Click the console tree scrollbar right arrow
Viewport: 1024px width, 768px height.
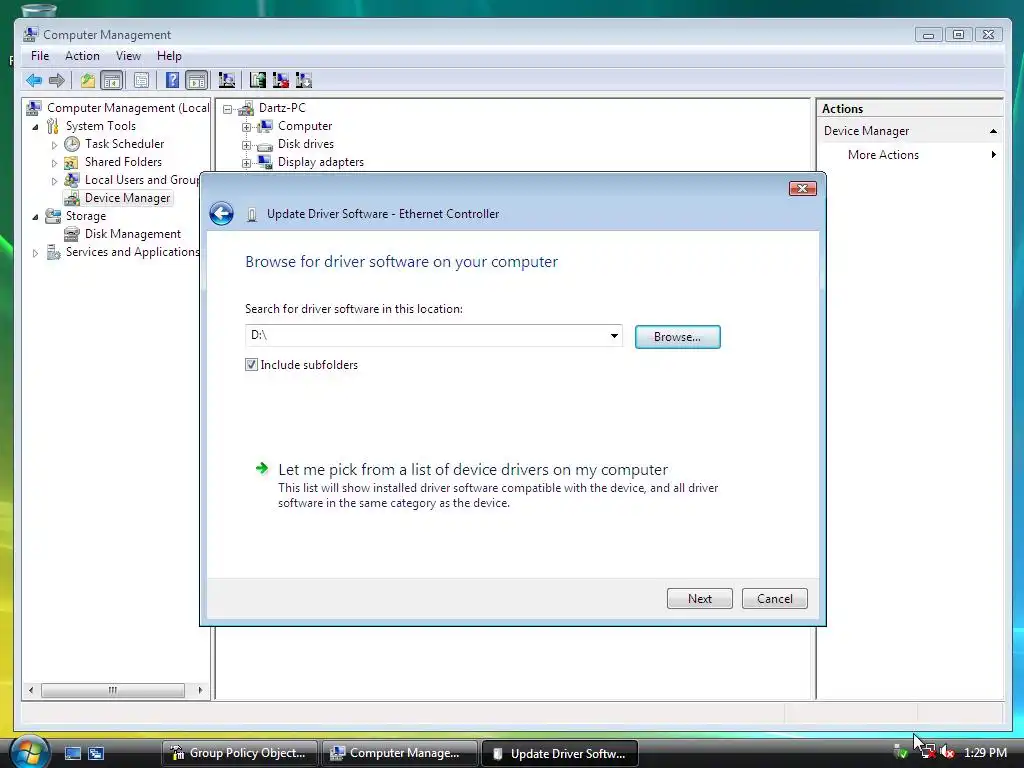click(x=200, y=690)
